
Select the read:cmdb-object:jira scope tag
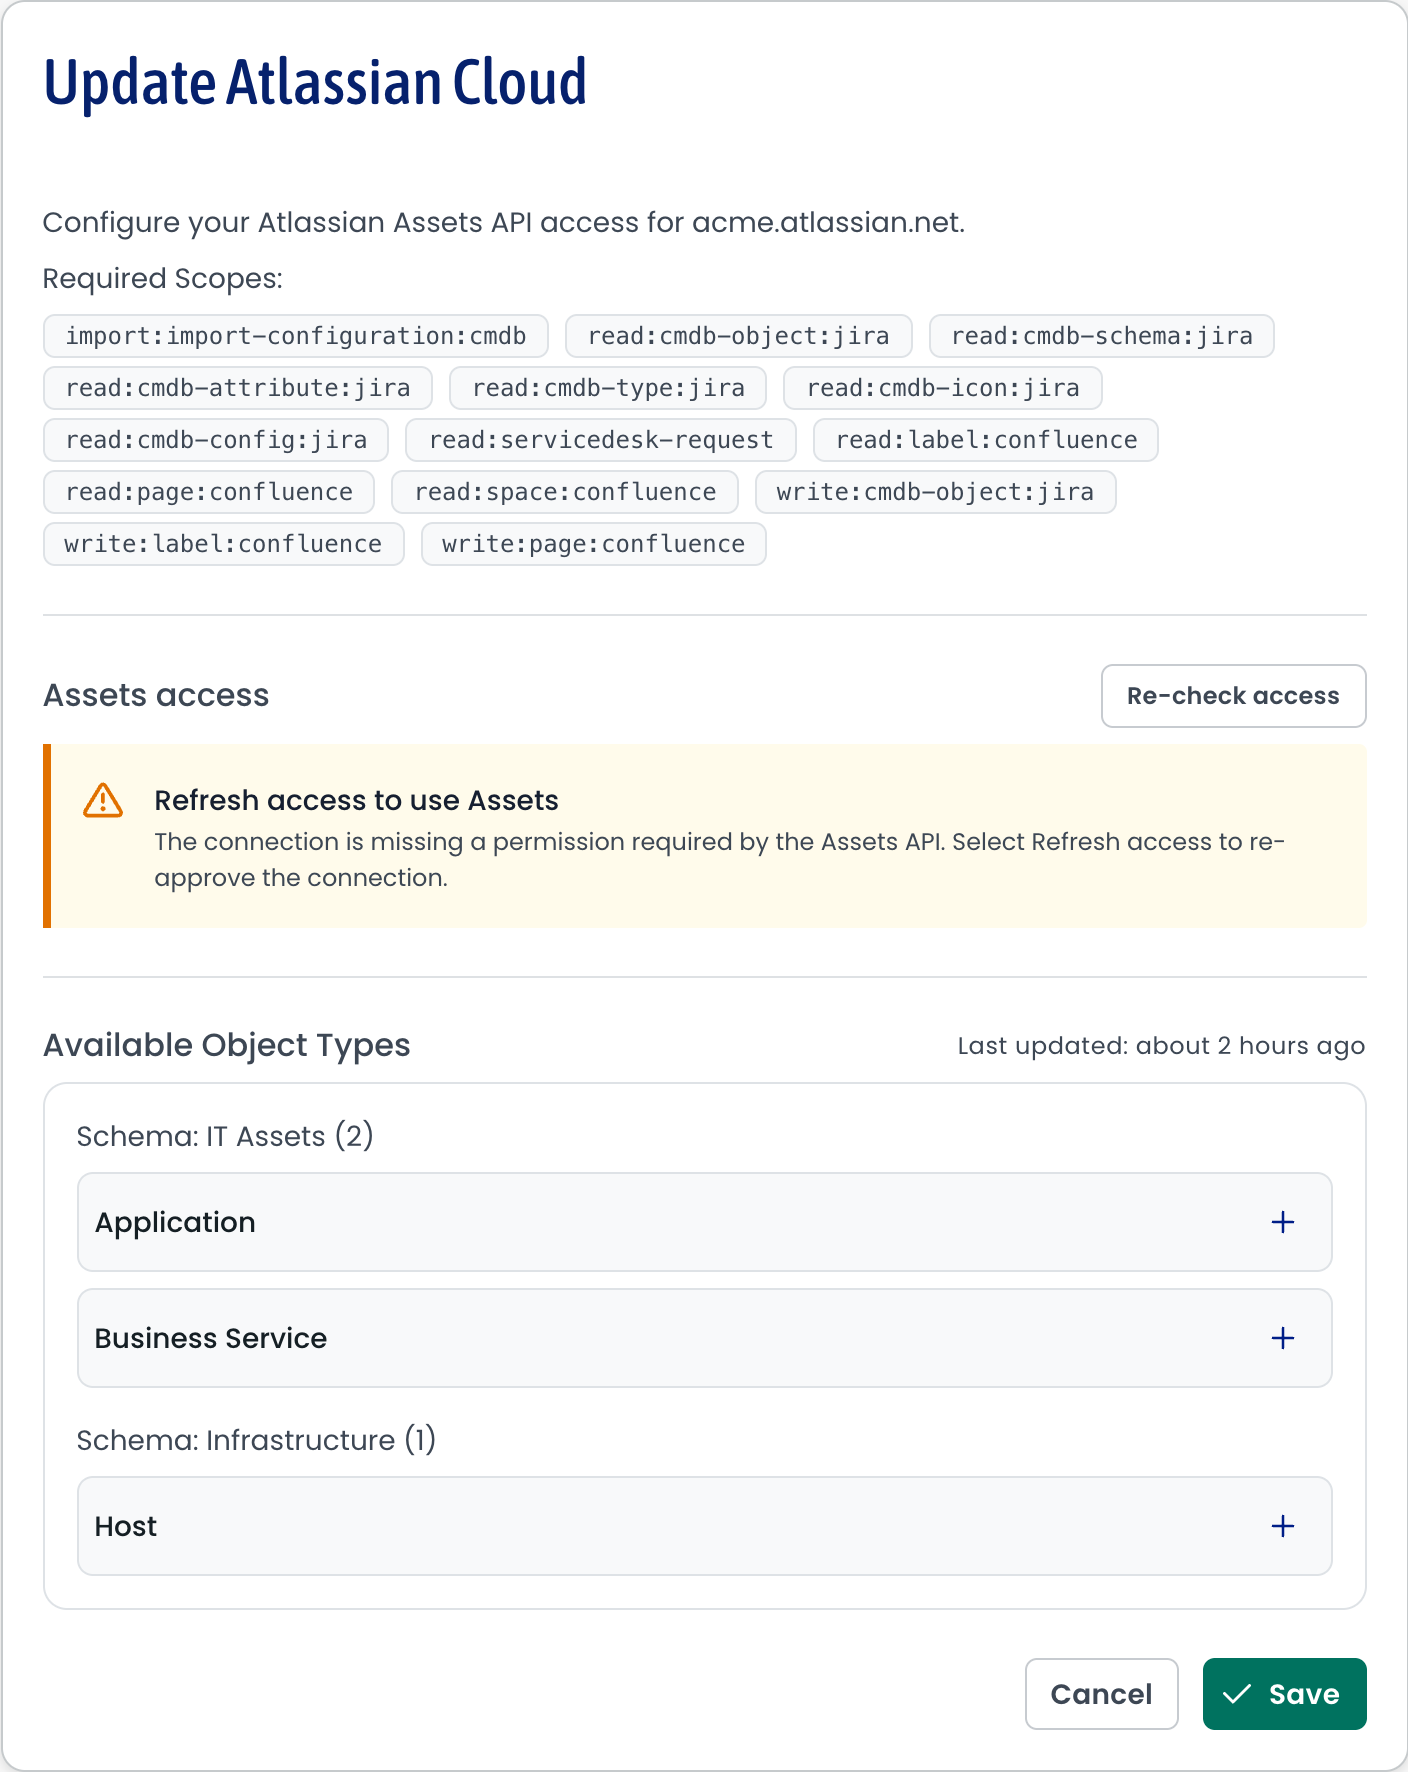[x=739, y=336]
